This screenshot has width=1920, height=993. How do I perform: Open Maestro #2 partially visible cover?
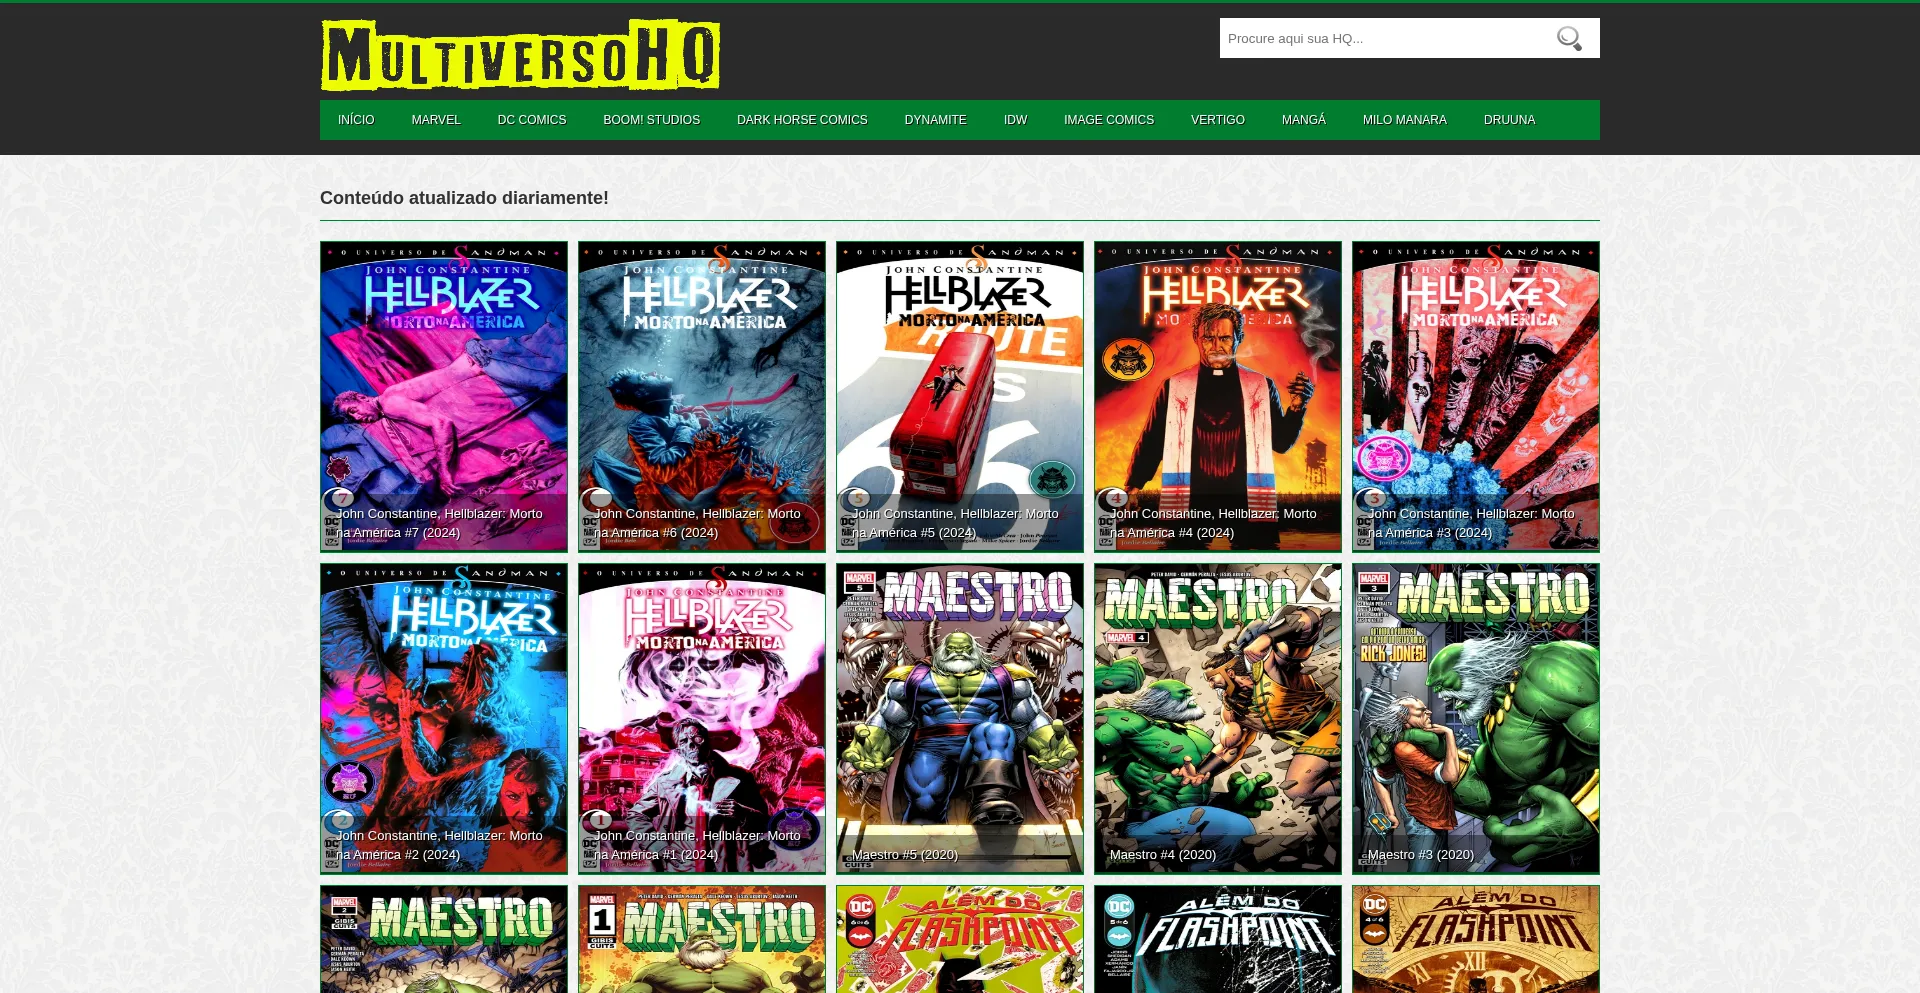[444, 939]
